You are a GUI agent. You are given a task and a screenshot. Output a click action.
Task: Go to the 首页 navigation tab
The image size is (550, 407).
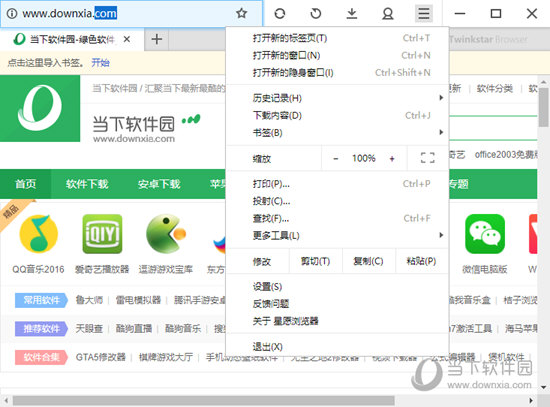[26, 184]
